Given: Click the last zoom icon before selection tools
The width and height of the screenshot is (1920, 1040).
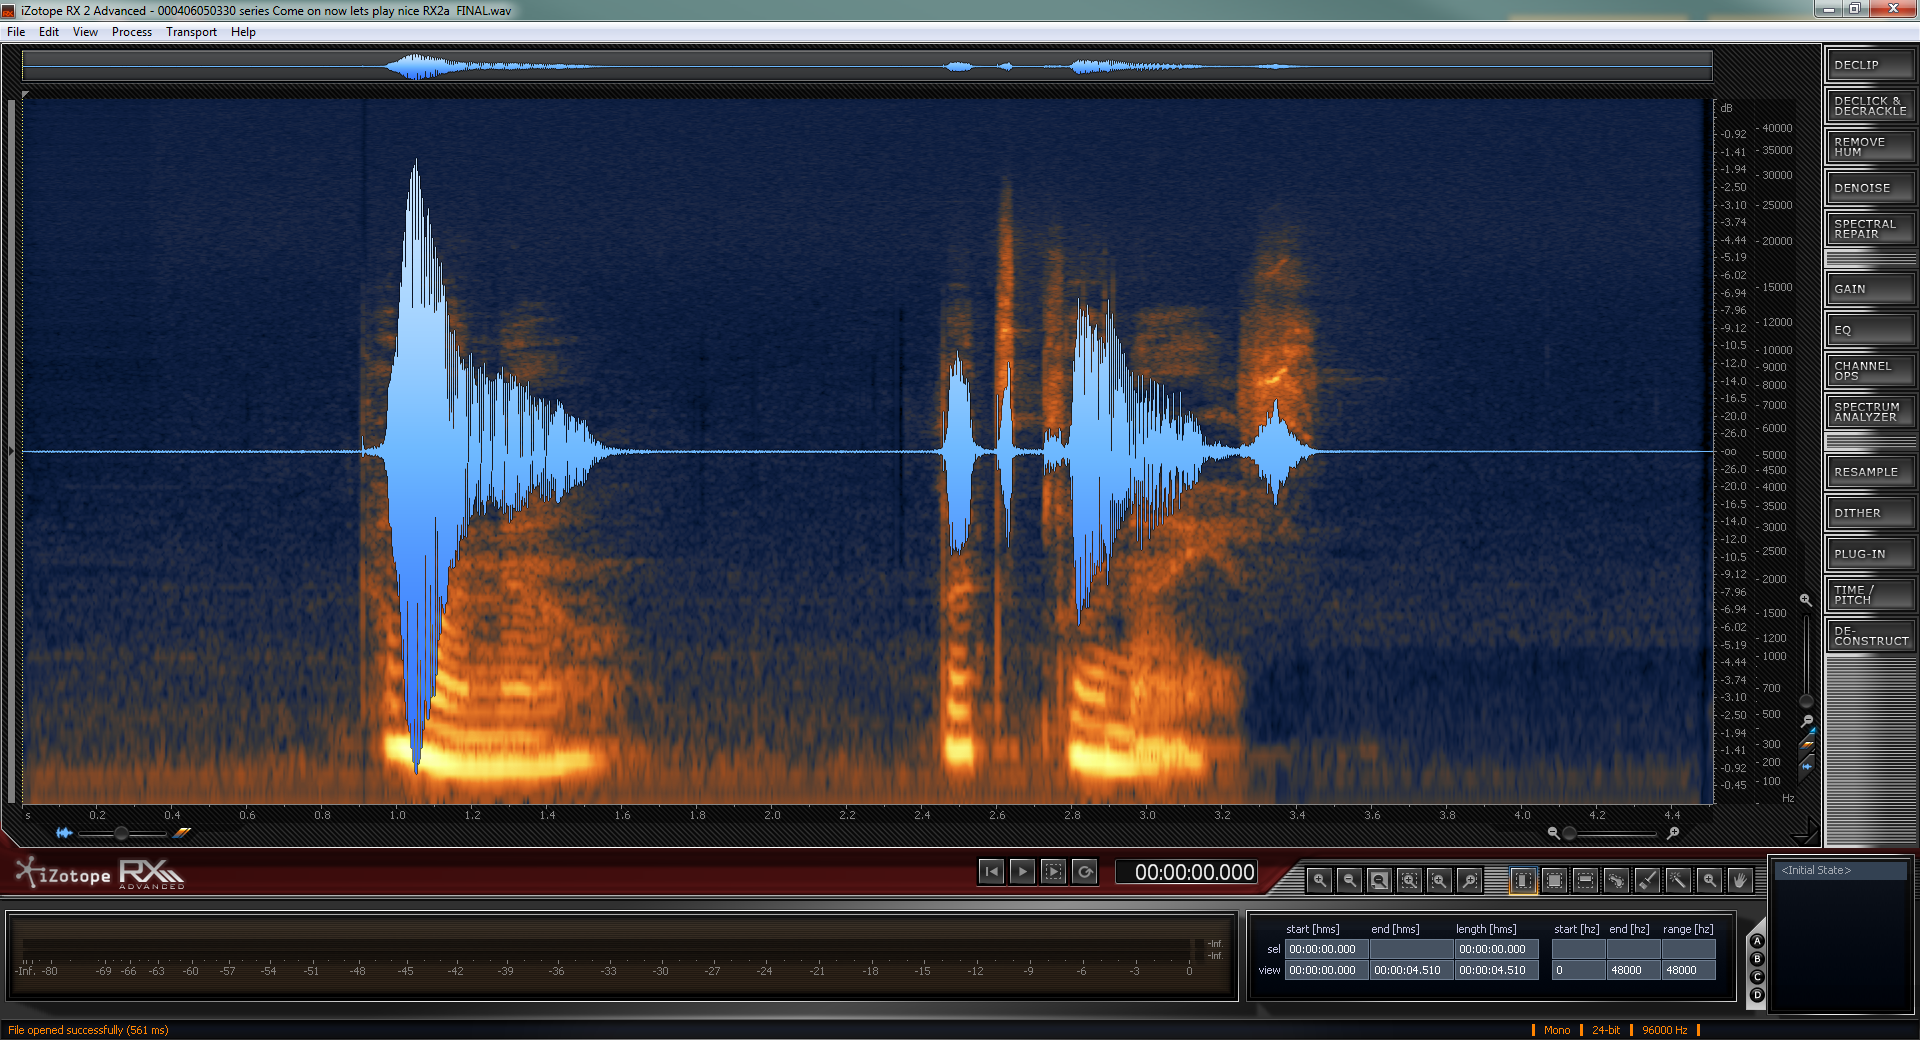Looking at the screenshot, I should click(x=1470, y=880).
